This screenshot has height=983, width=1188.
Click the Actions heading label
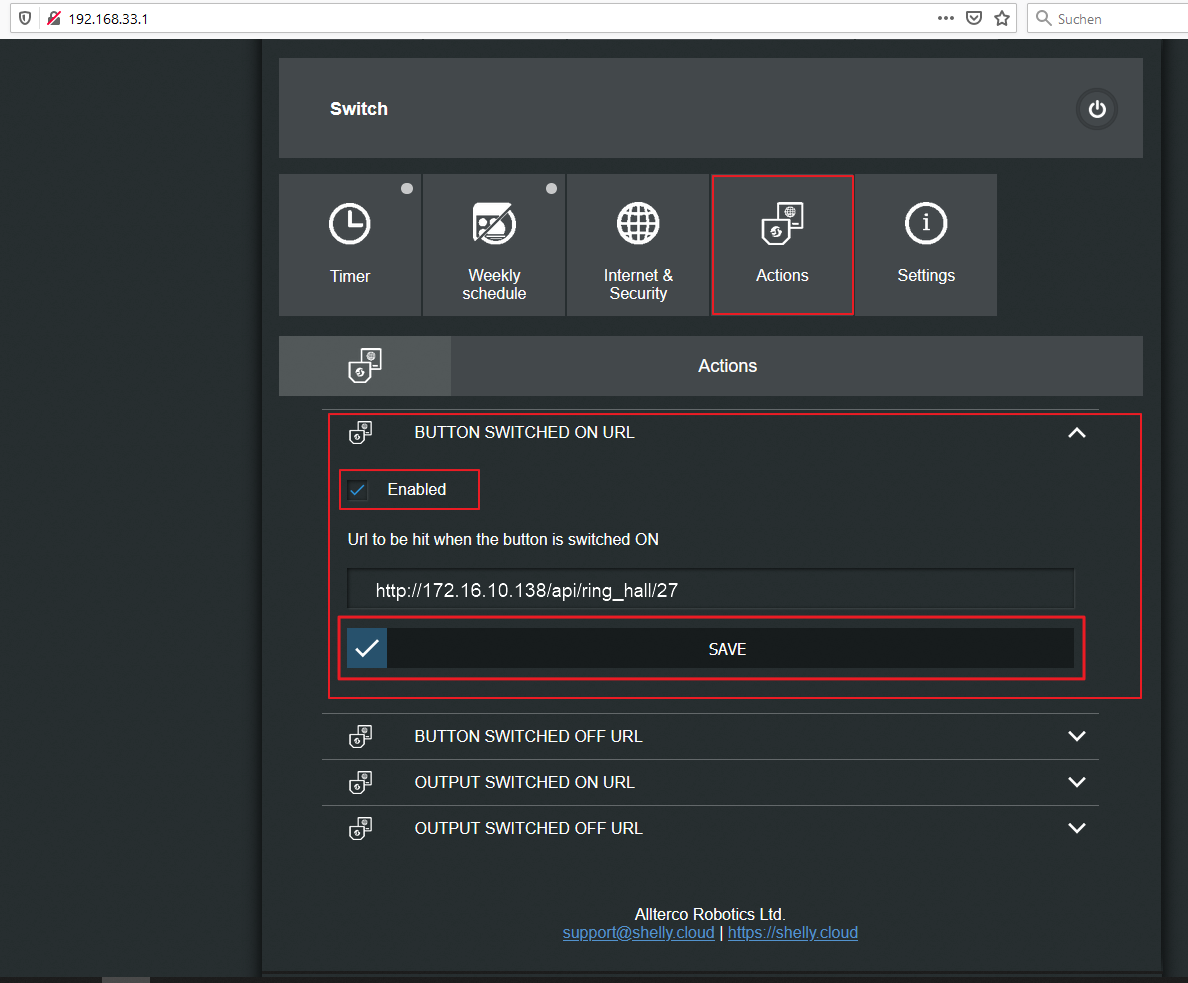pyautogui.click(x=727, y=366)
